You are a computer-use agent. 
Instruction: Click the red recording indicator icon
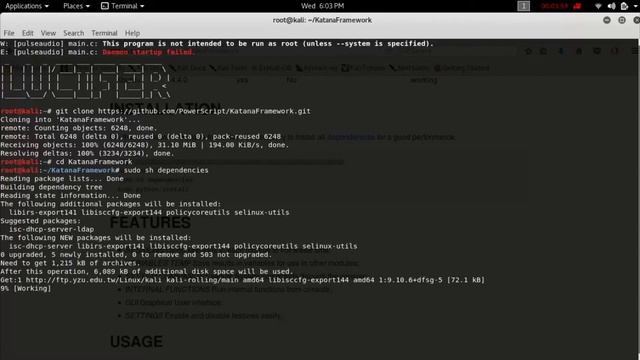[x=577, y=6]
